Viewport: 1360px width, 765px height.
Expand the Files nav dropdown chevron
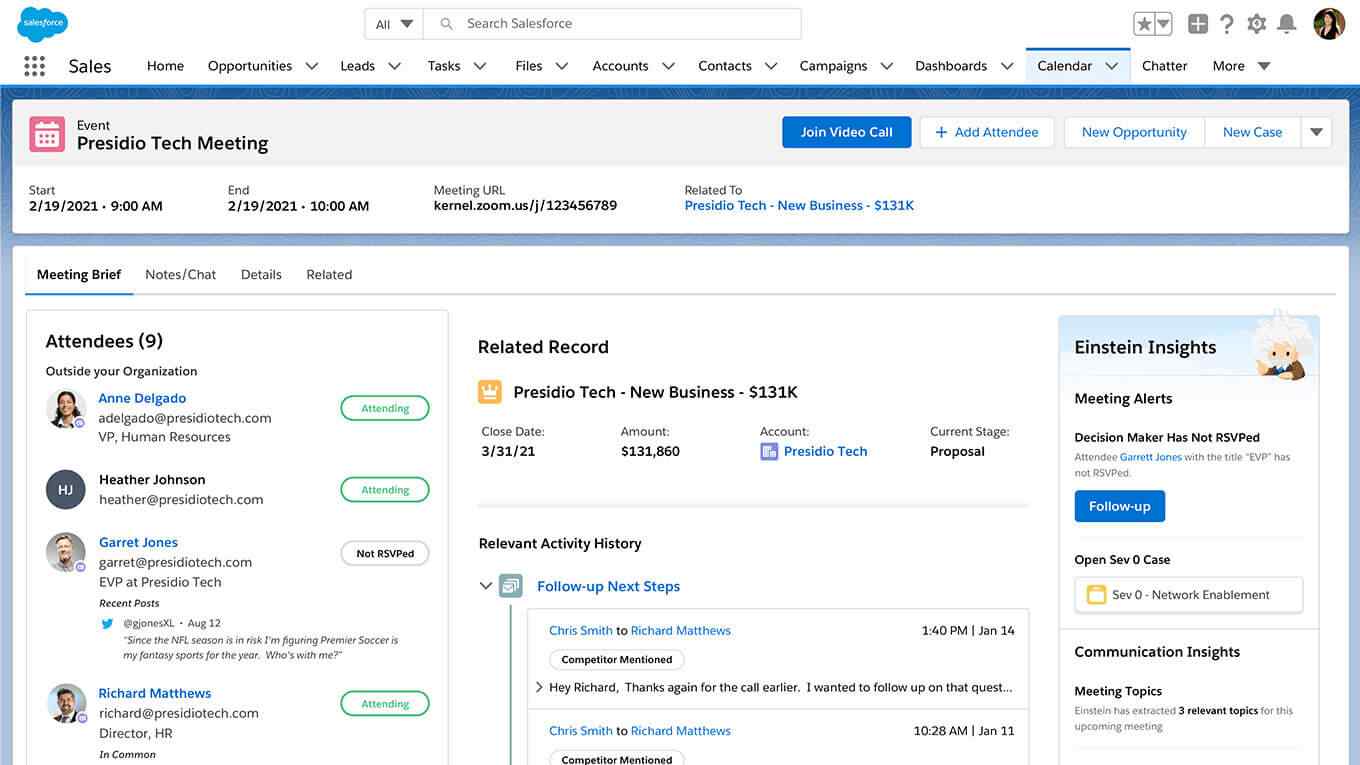[x=562, y=66]
